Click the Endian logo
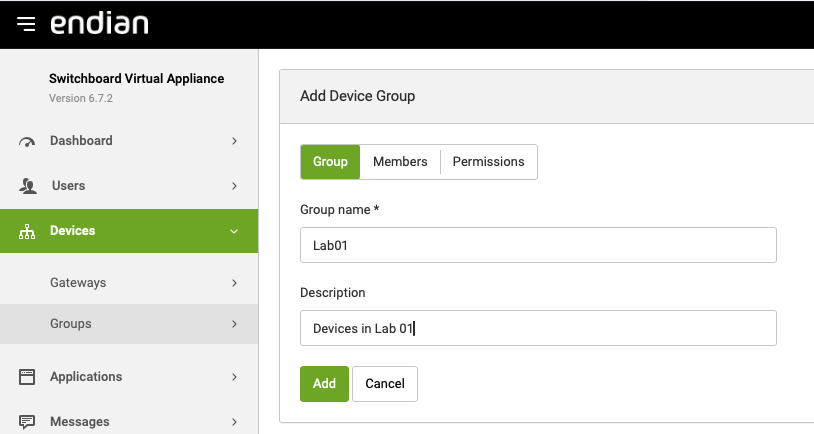The width and height of the screenshot is (814, 434). click(x=100, y=23)
